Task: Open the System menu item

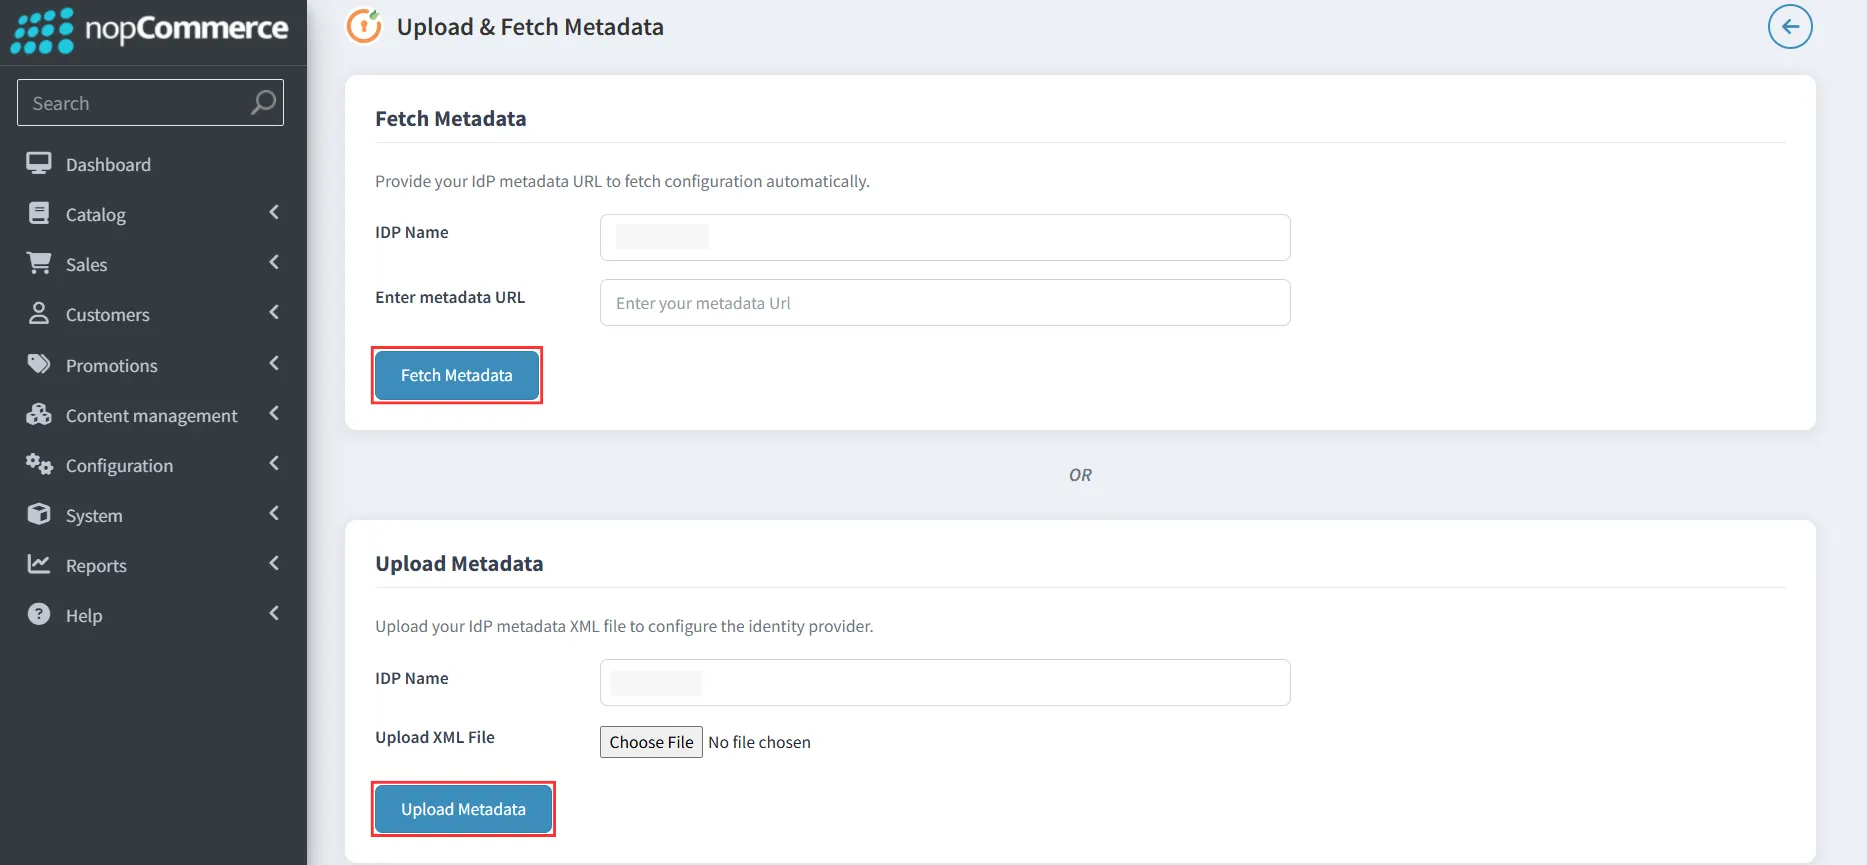Action: (153, 515)
